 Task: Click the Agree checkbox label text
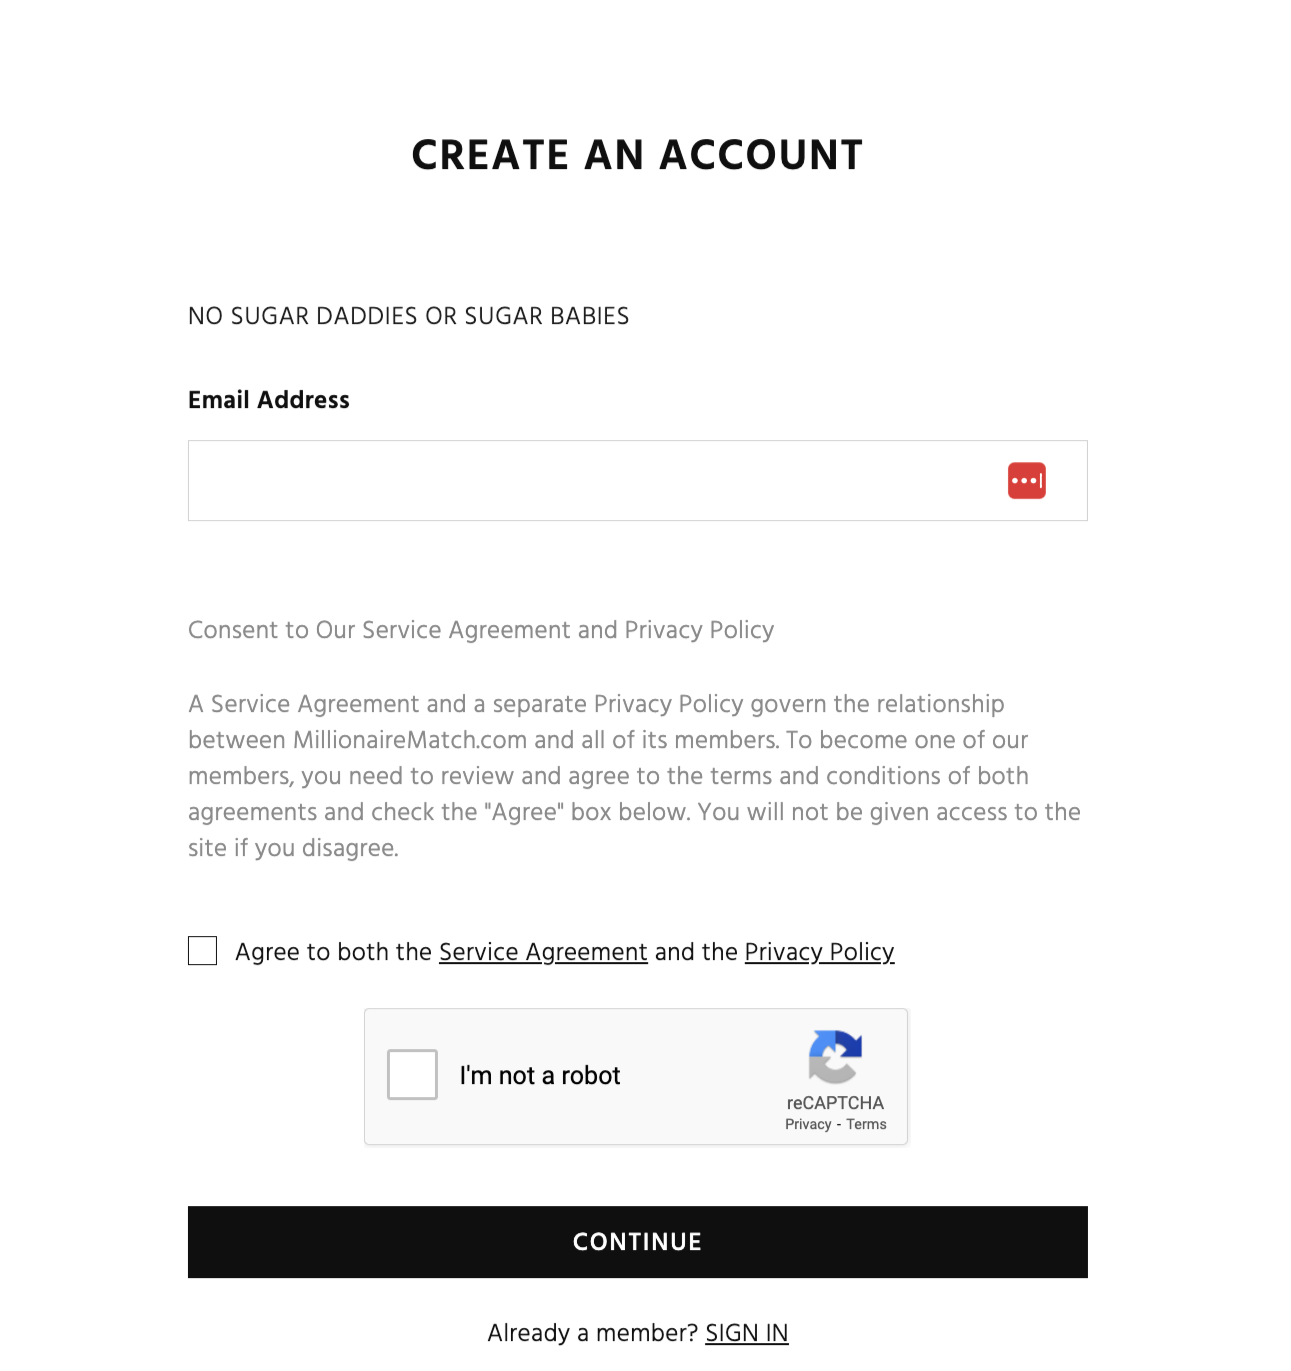pyautogui.click(x=330, y=951)
